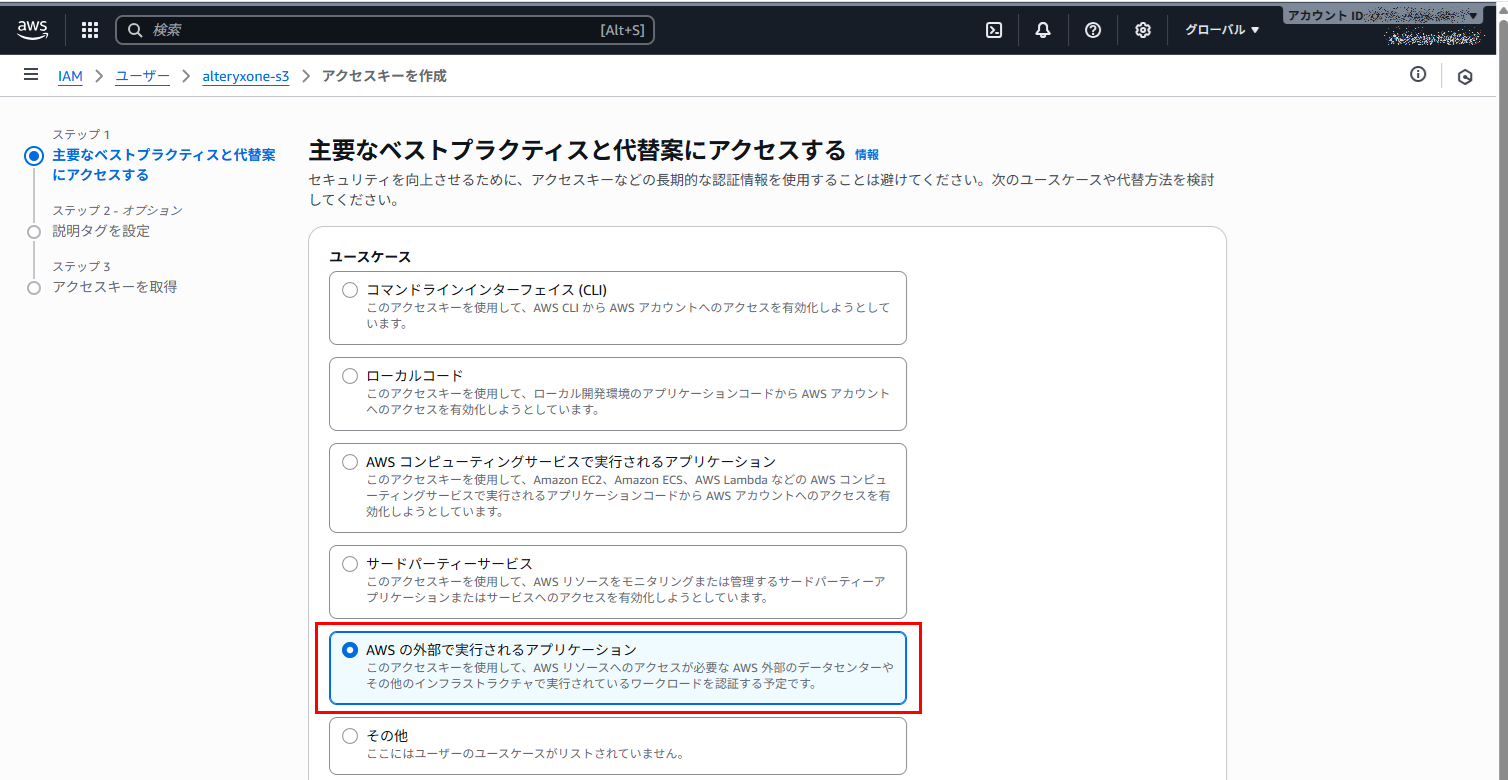Click the hexagon icon at far right
Screen dimensions: 1508x780
tap(1465, 77)
